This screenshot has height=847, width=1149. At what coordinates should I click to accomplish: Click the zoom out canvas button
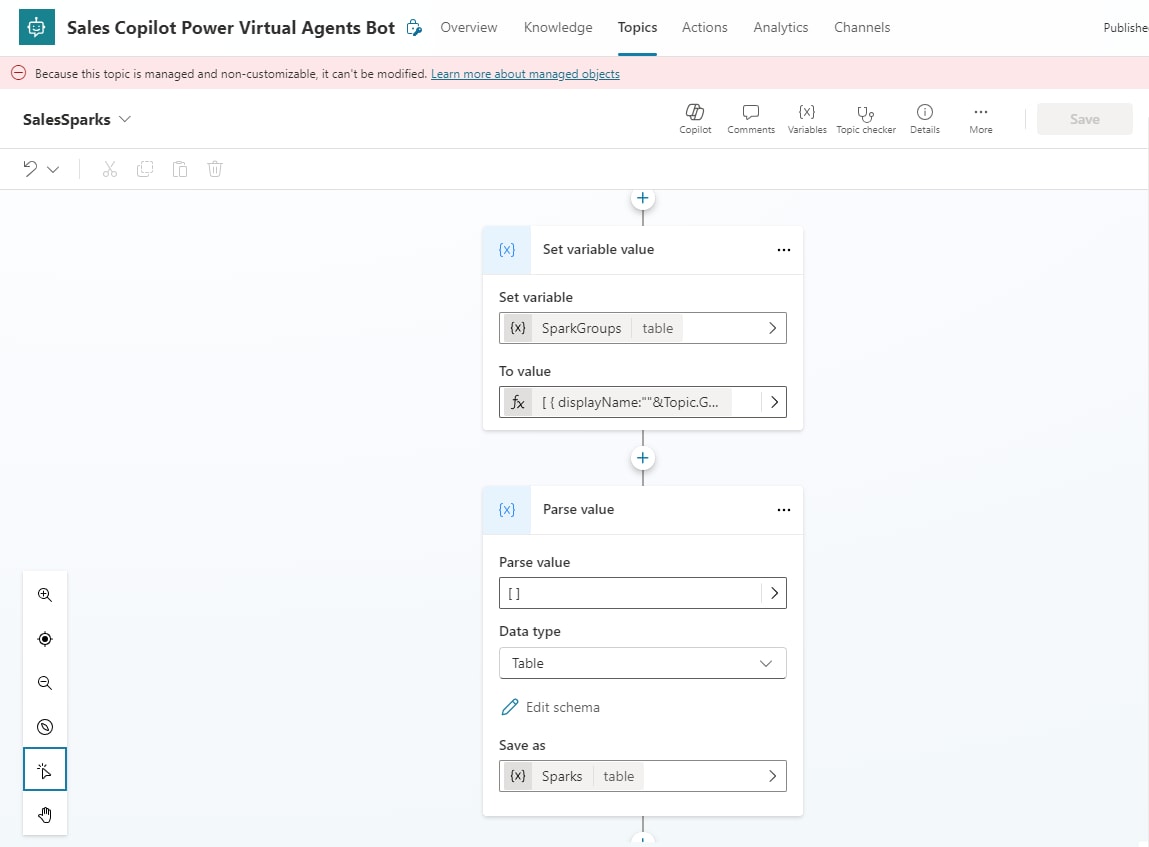[x=45, y=683]
